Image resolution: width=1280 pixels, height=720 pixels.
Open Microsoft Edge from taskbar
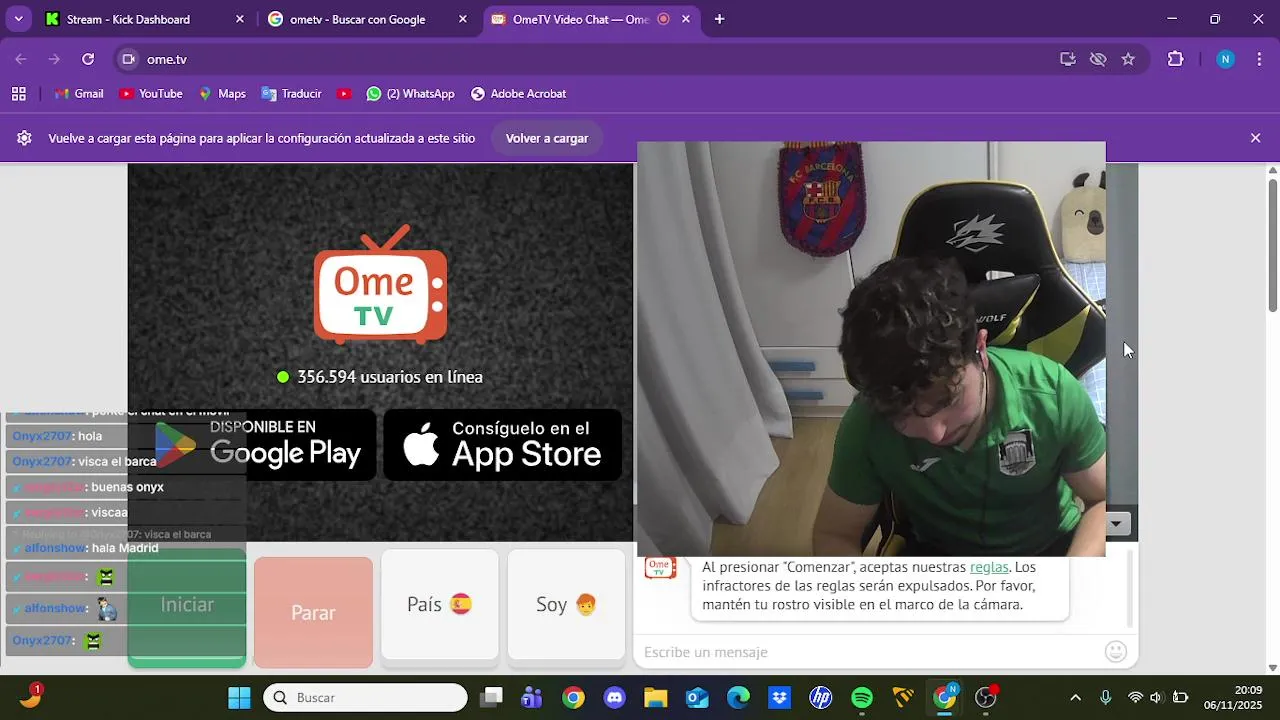click(738, 697)
